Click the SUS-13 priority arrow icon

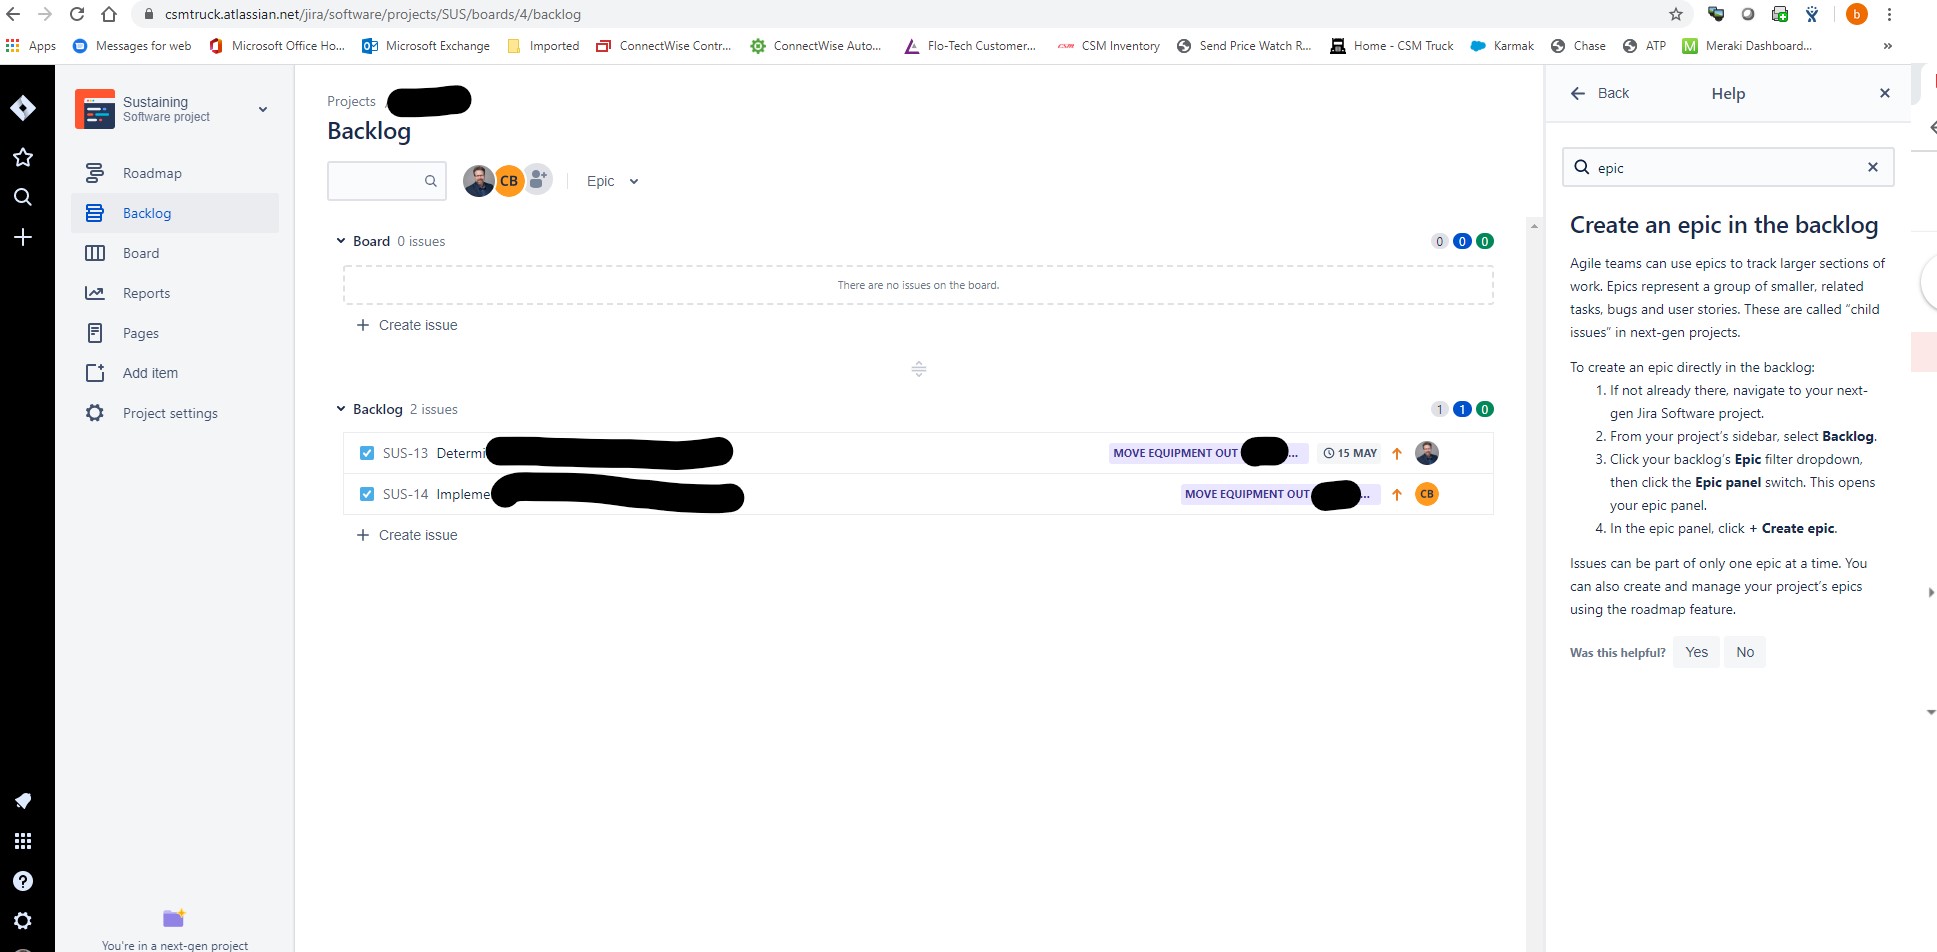(x=1397, y=453)
